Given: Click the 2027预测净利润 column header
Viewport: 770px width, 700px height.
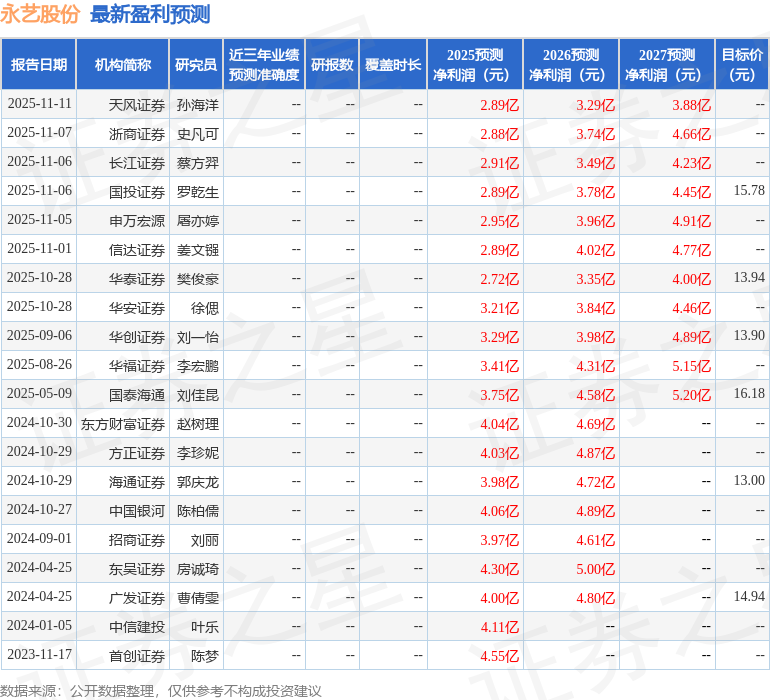Looking at the screenshot, I should tap(666, 65).
